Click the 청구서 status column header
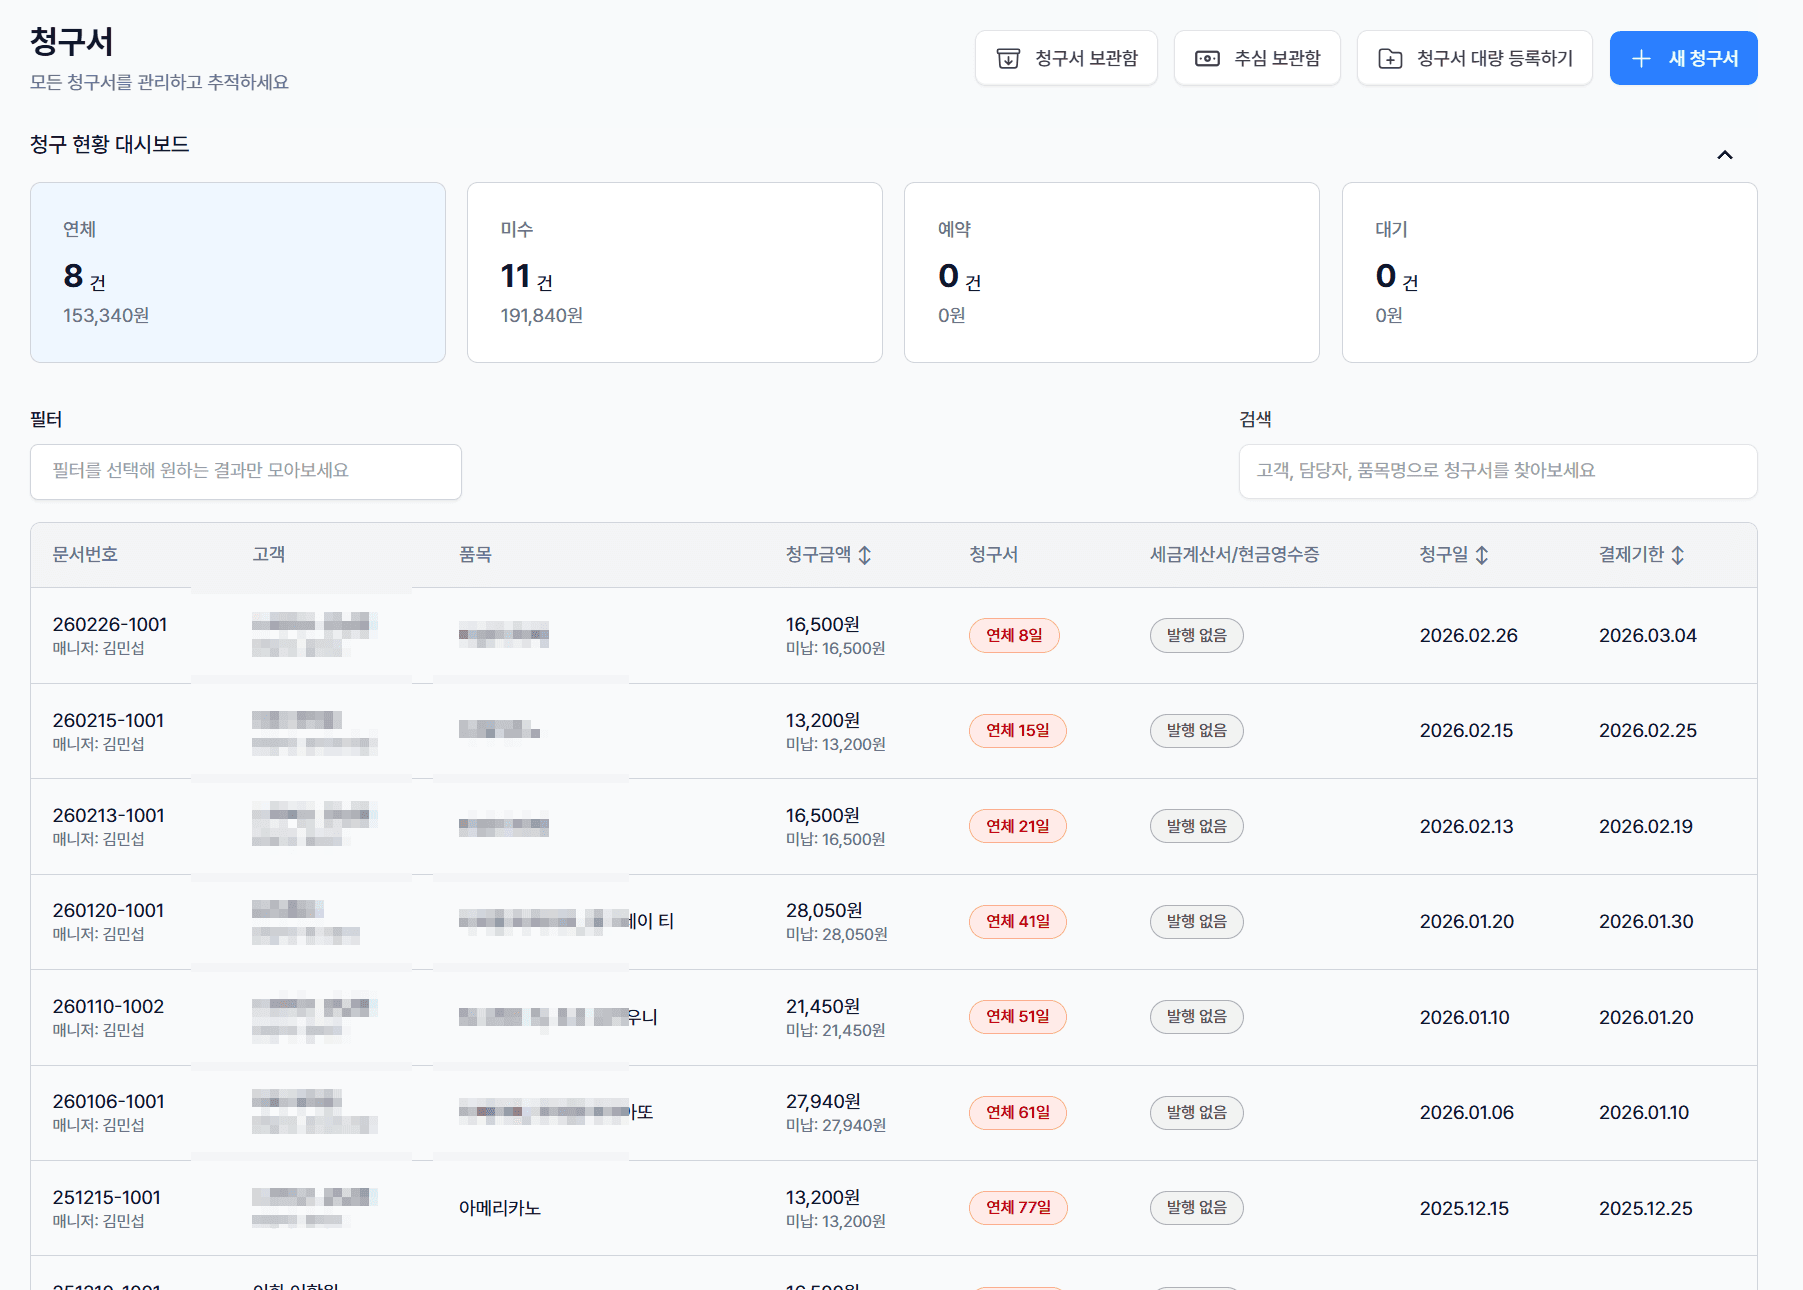The image size is (1803, 1290). tap(993, 555)
